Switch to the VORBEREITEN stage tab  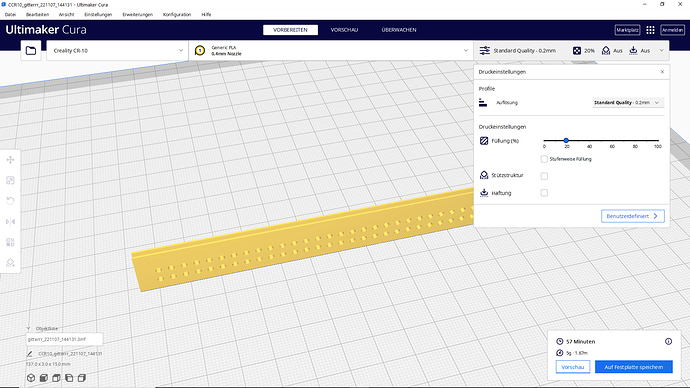[290, 30]
